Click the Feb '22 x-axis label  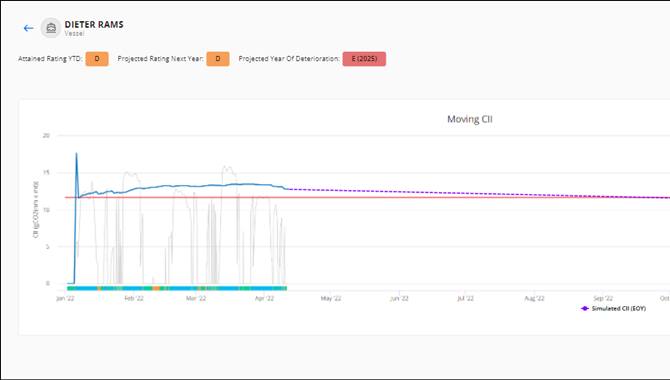(134, 298)
